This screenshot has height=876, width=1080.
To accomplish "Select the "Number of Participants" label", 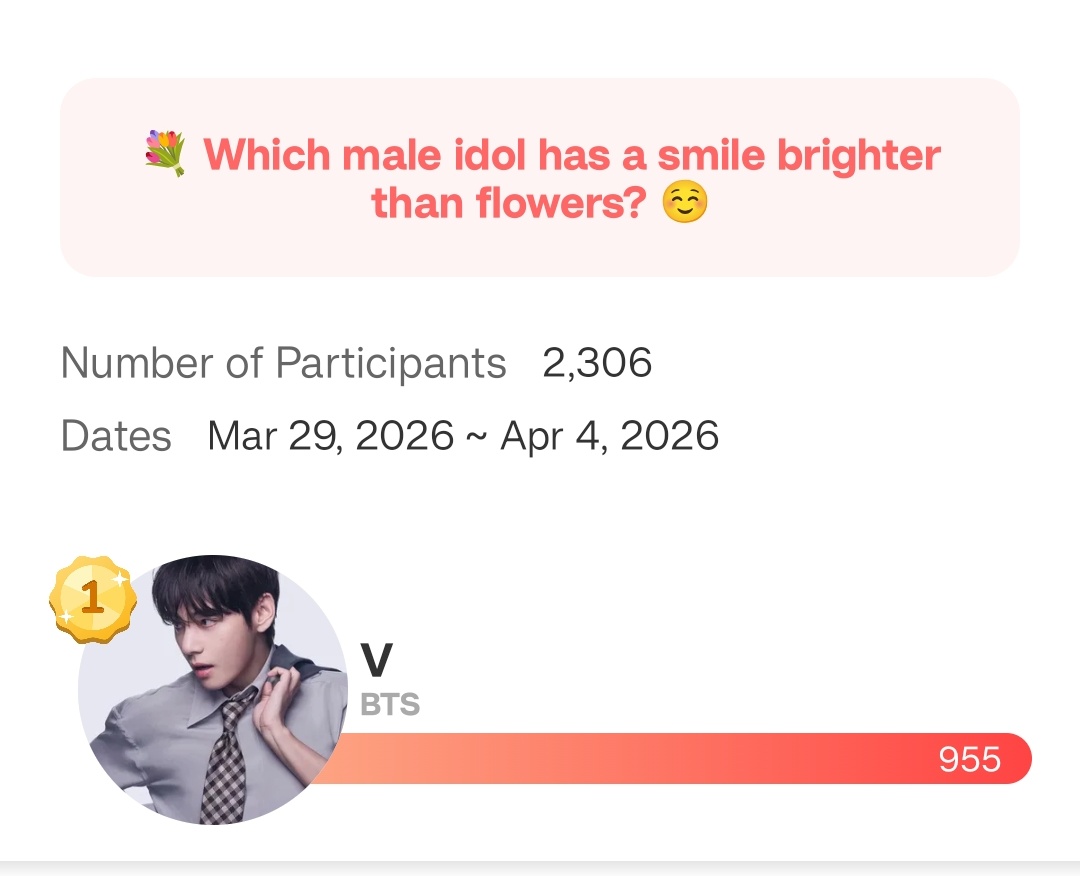I will [283, 362].
